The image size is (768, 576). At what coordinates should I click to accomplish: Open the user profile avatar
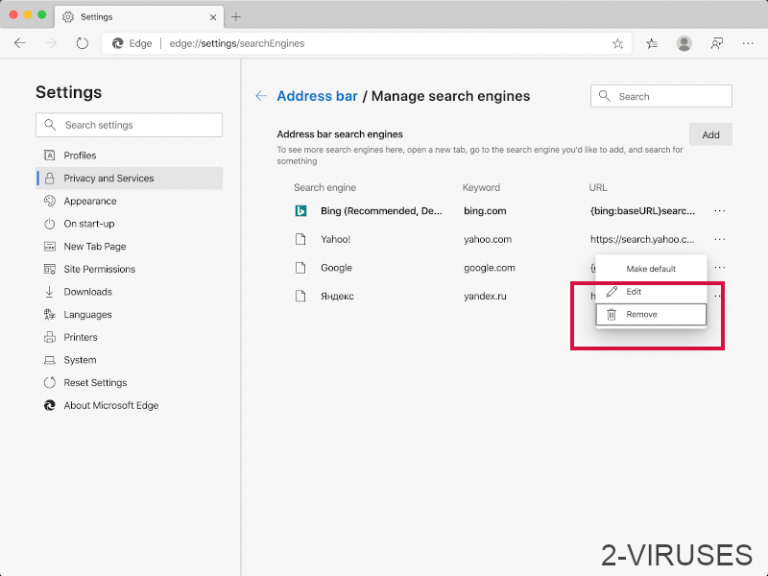pyautogui.click(x=684, y=43)
